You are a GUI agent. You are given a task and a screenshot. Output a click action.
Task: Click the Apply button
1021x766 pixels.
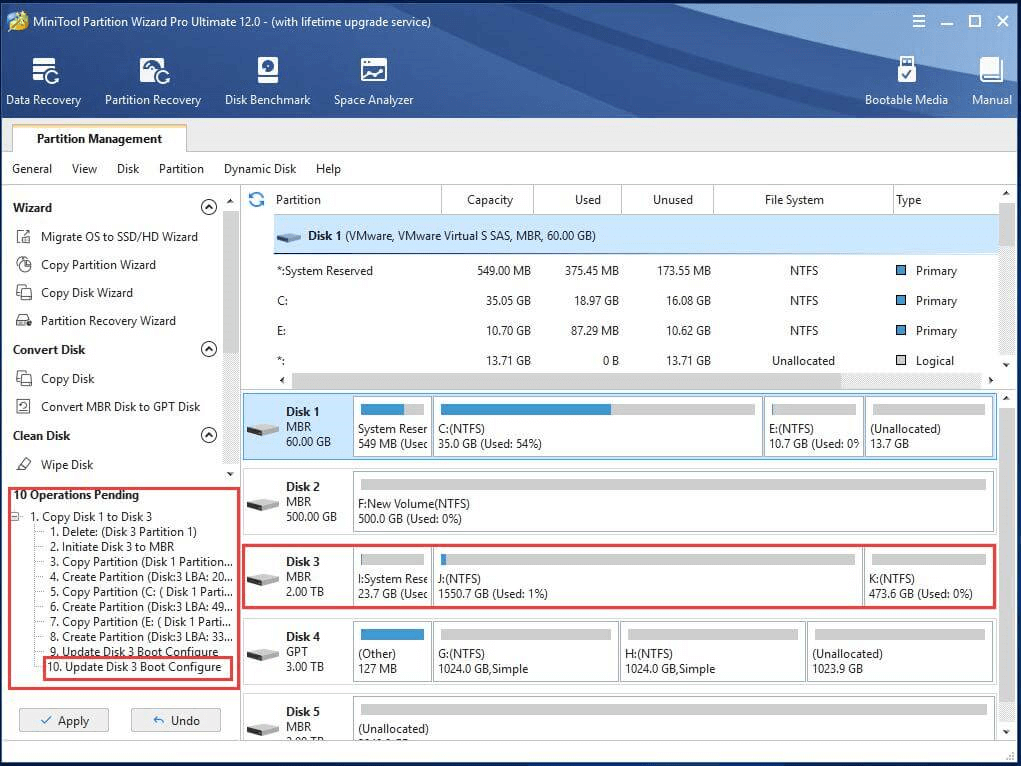pos(62,720)
